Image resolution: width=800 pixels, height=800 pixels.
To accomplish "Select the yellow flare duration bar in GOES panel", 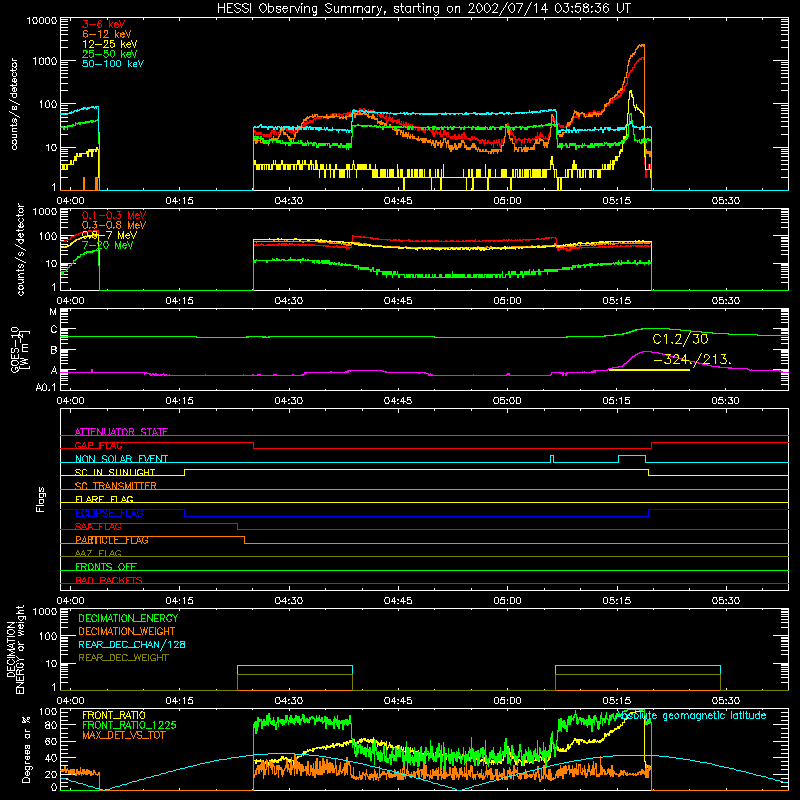I will click(649, 369).
